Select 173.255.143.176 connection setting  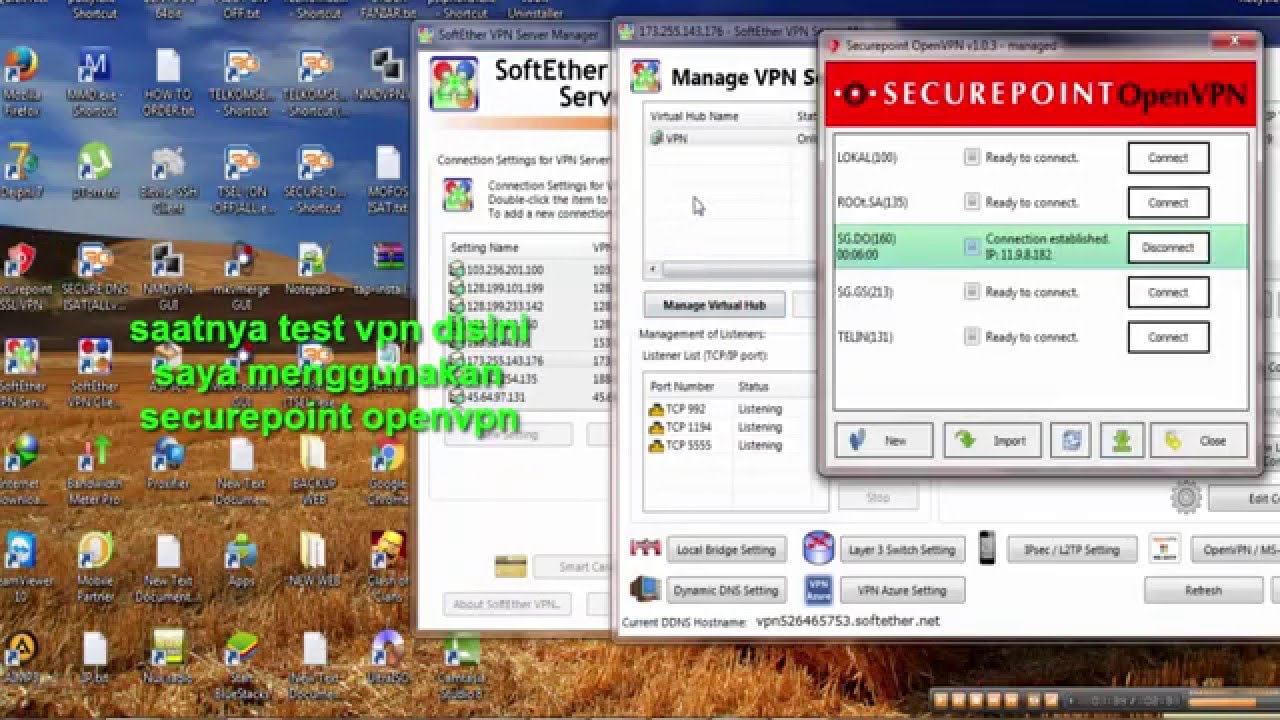point(530,361)
